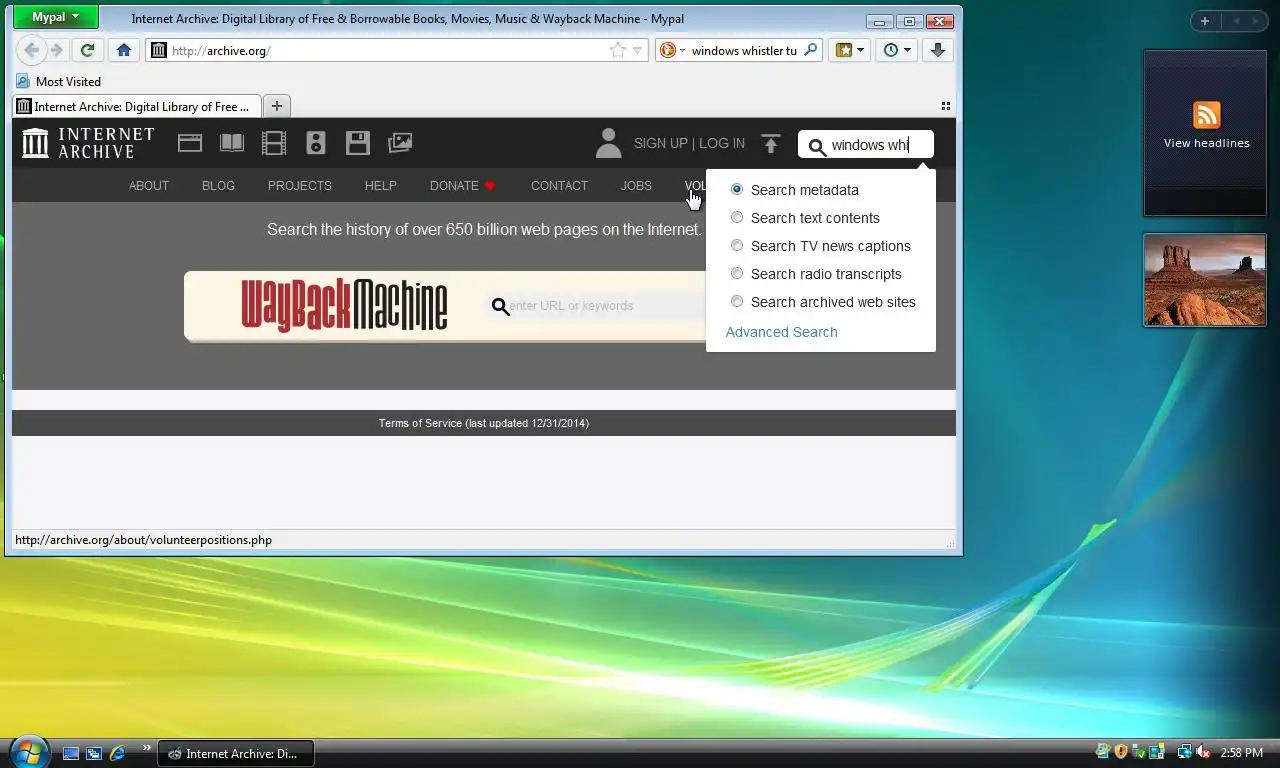The image size is (1280, 768).
Task: Select the Internet Archive browser tab
Action: click(x=137, y=106)
